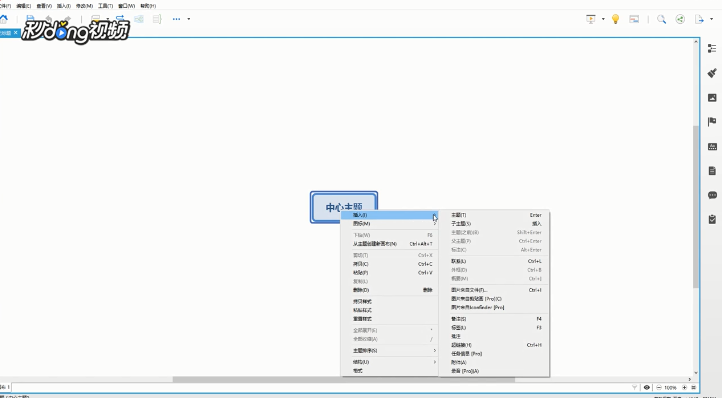Click the three-dot More toolbar icon

(176, 19)
